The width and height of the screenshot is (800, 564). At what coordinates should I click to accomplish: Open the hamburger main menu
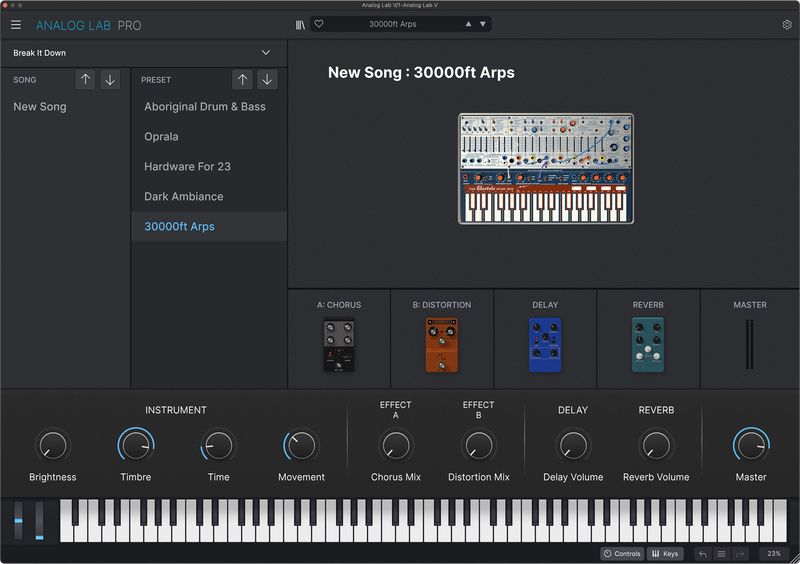[16, 24]
